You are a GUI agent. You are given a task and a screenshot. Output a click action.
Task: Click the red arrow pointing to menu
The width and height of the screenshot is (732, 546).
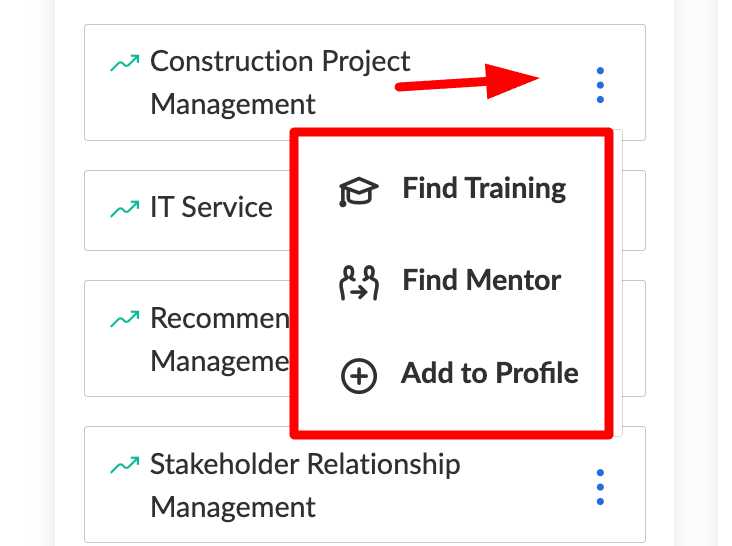click(x=467, y=82)
